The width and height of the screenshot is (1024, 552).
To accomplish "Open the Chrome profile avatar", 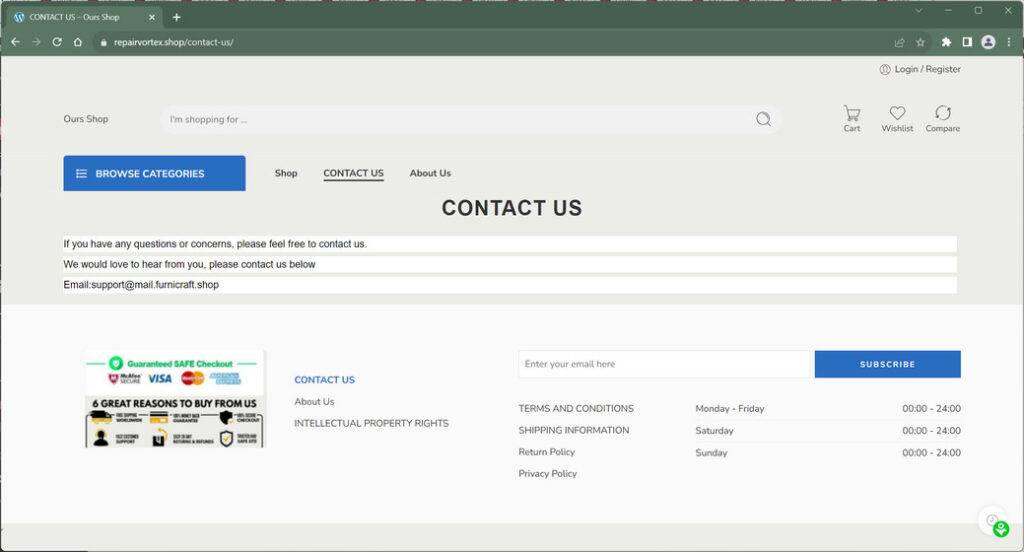I will click(x=988, y=42).
